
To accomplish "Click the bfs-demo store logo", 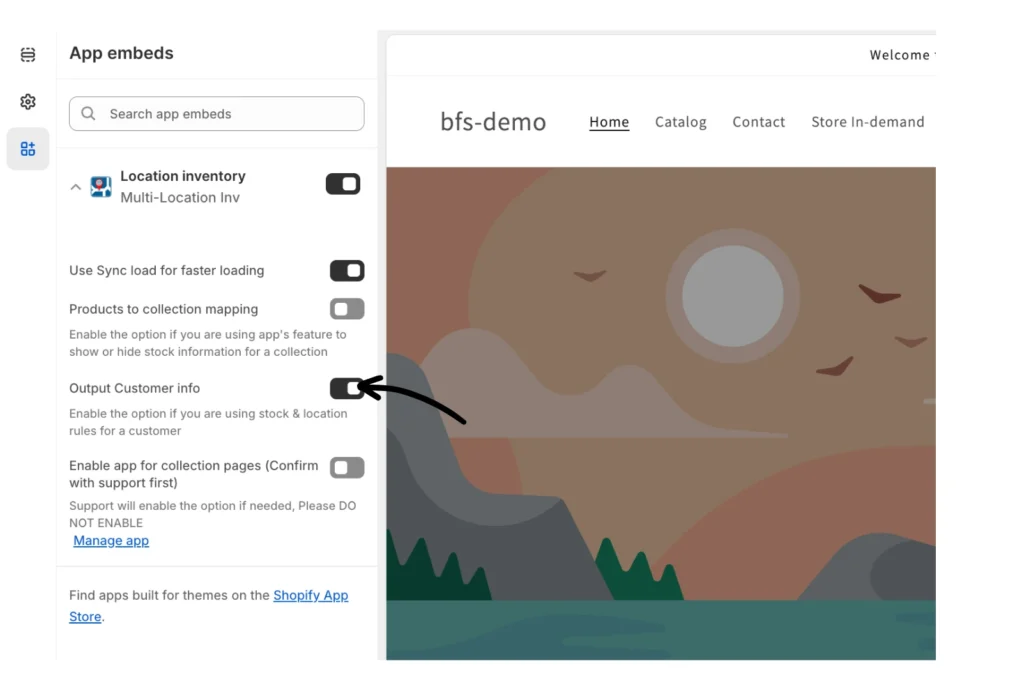I will click(493, 122).
